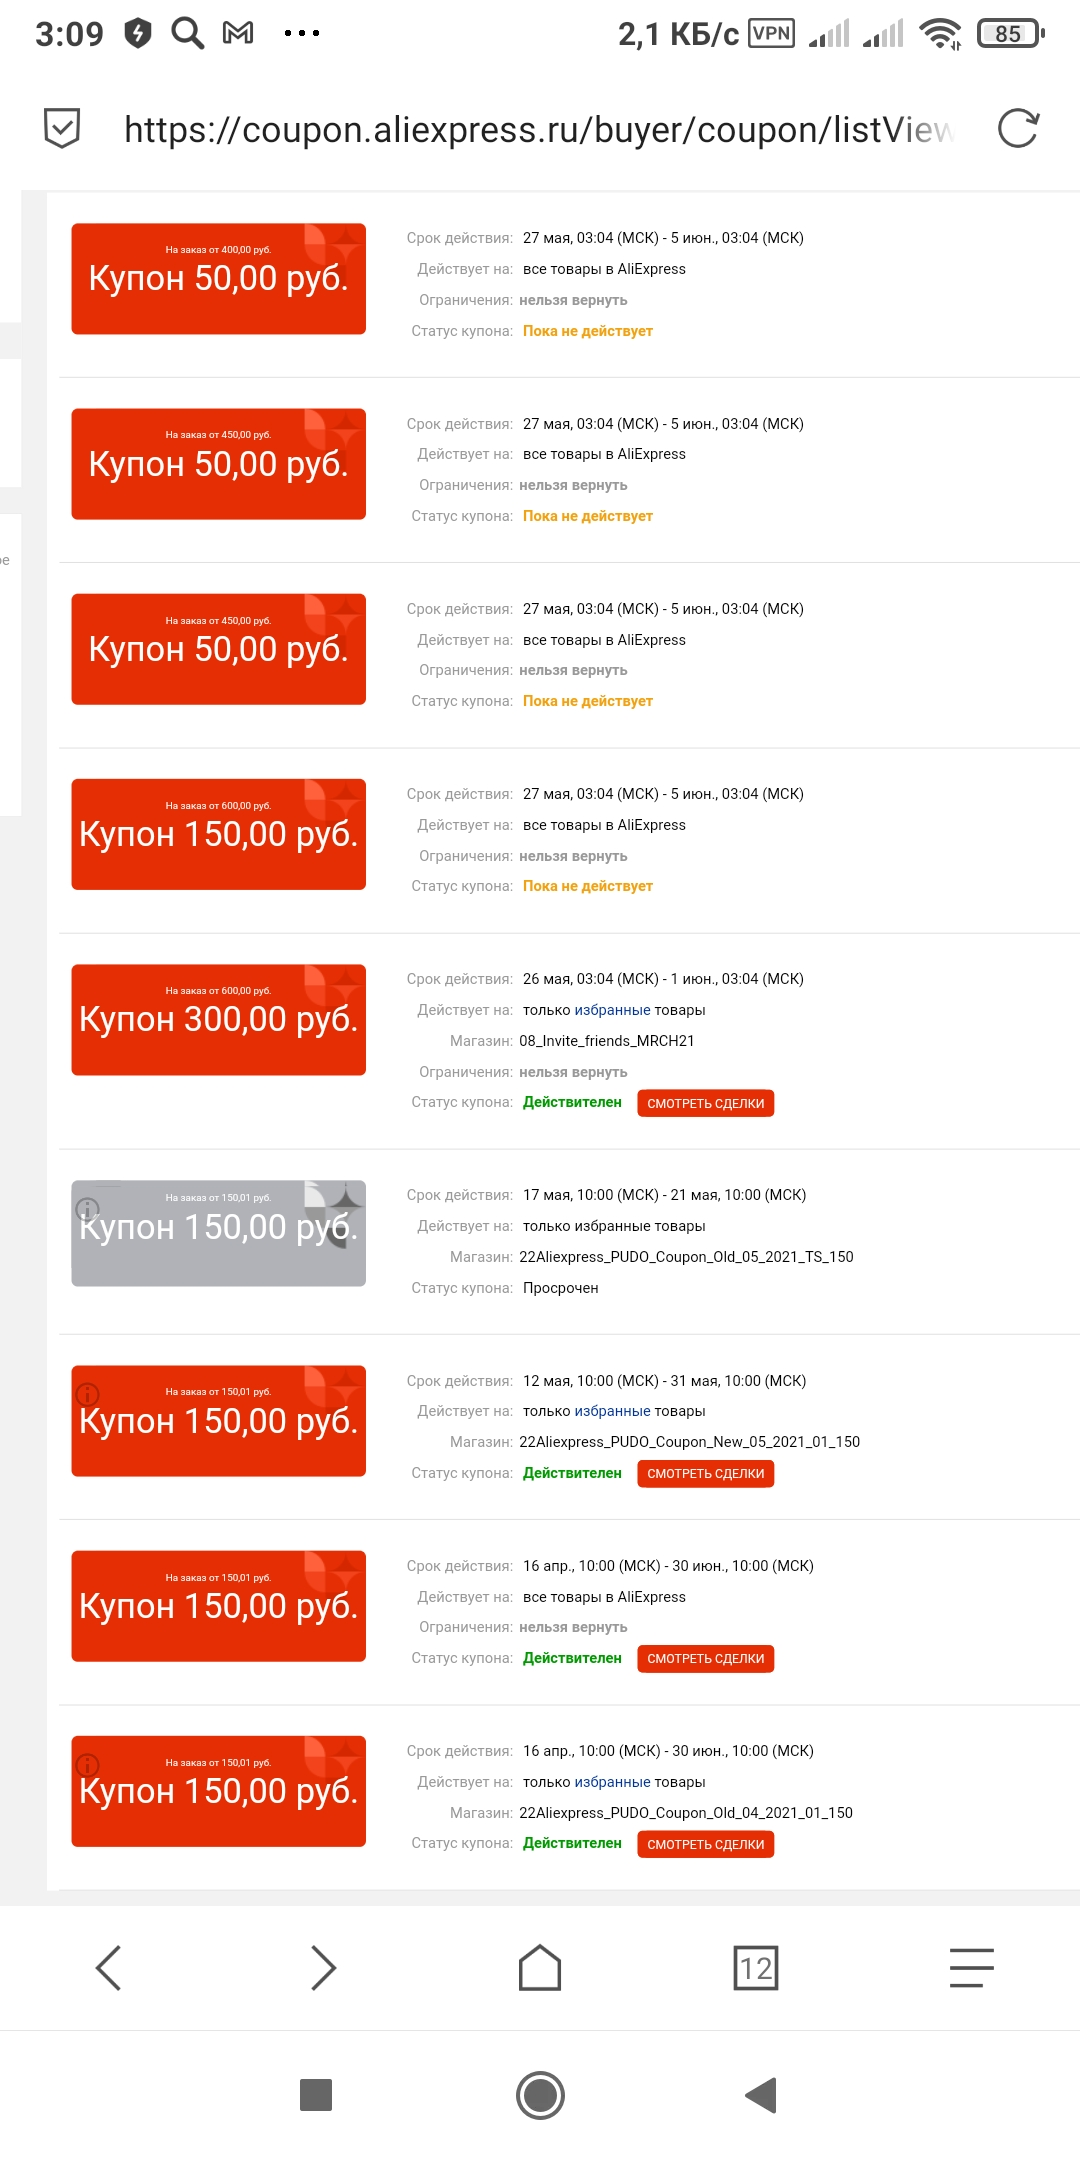
Task: Select the coupon card for orders from 400,00 руб.
Action: pos(218,279)
